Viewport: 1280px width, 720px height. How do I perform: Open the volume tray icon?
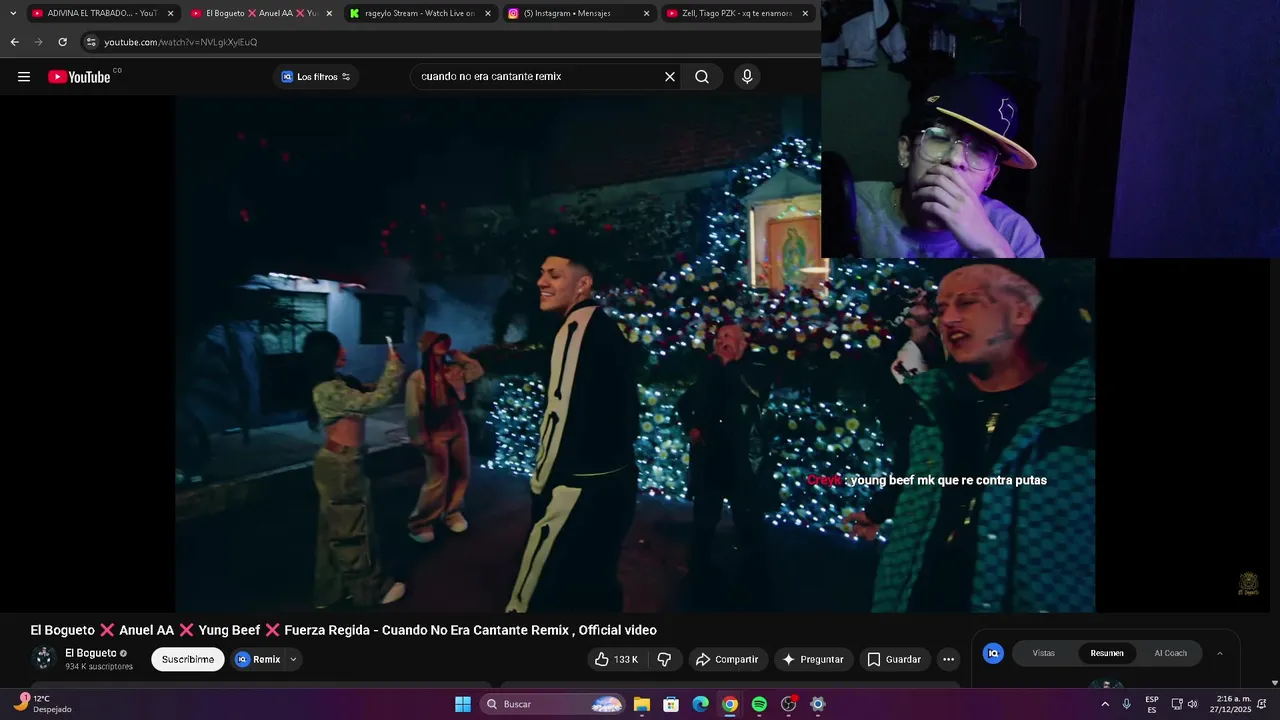[1192, 704]
